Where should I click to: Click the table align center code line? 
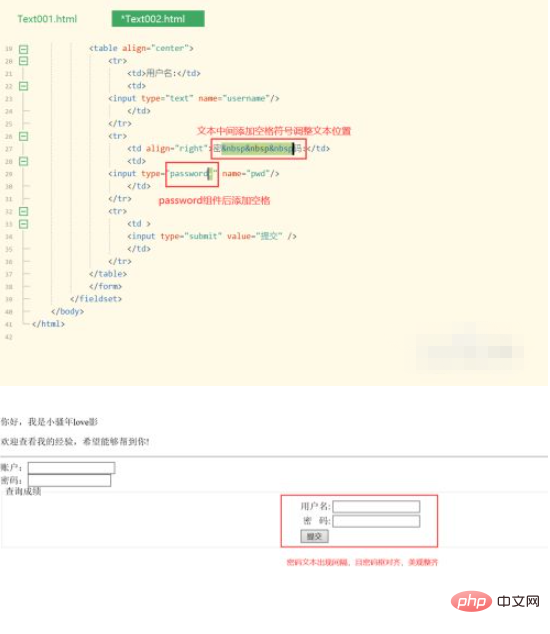click(x=141, y=48)
